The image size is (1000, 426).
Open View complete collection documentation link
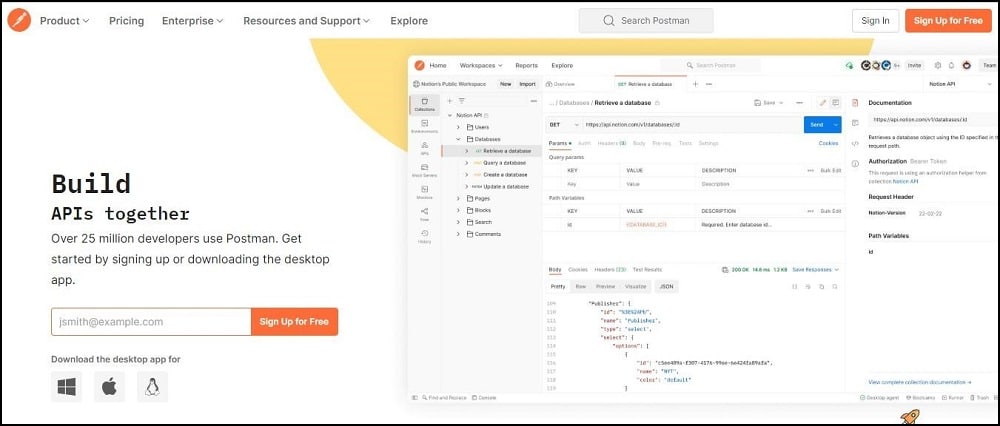[x=920, y=383]
